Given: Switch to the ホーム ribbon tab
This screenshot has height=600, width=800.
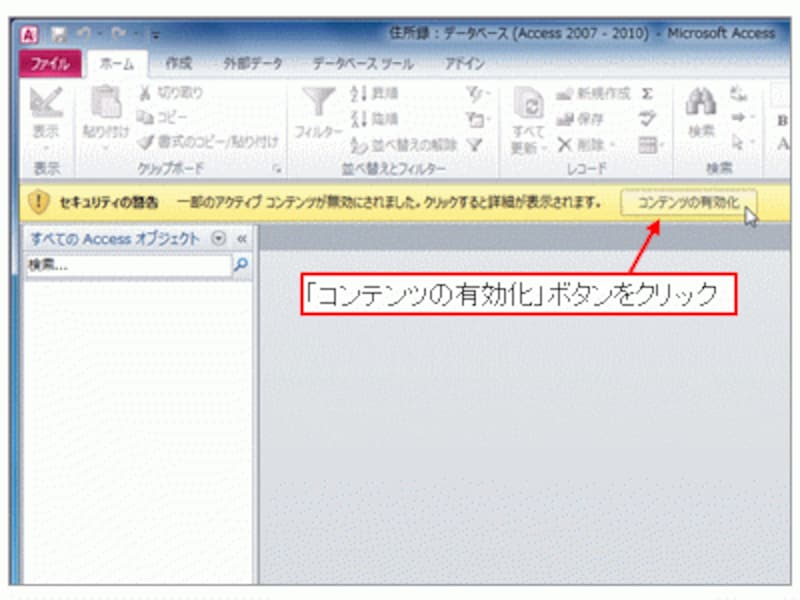Looking at the screenshot, I should pyautogui.click(x=117, y=64).
